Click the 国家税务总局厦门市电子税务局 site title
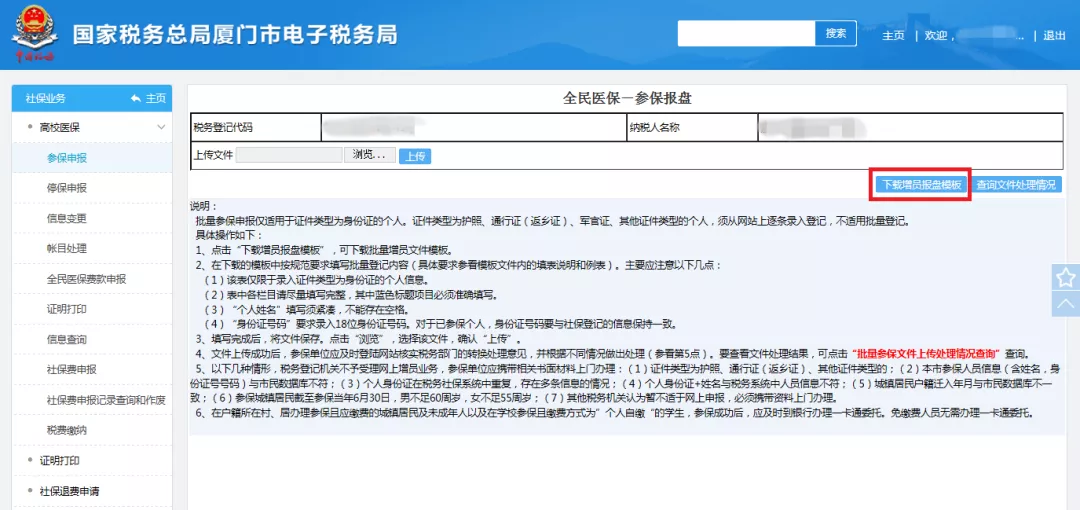The image size is (1080, 510). 235,34
